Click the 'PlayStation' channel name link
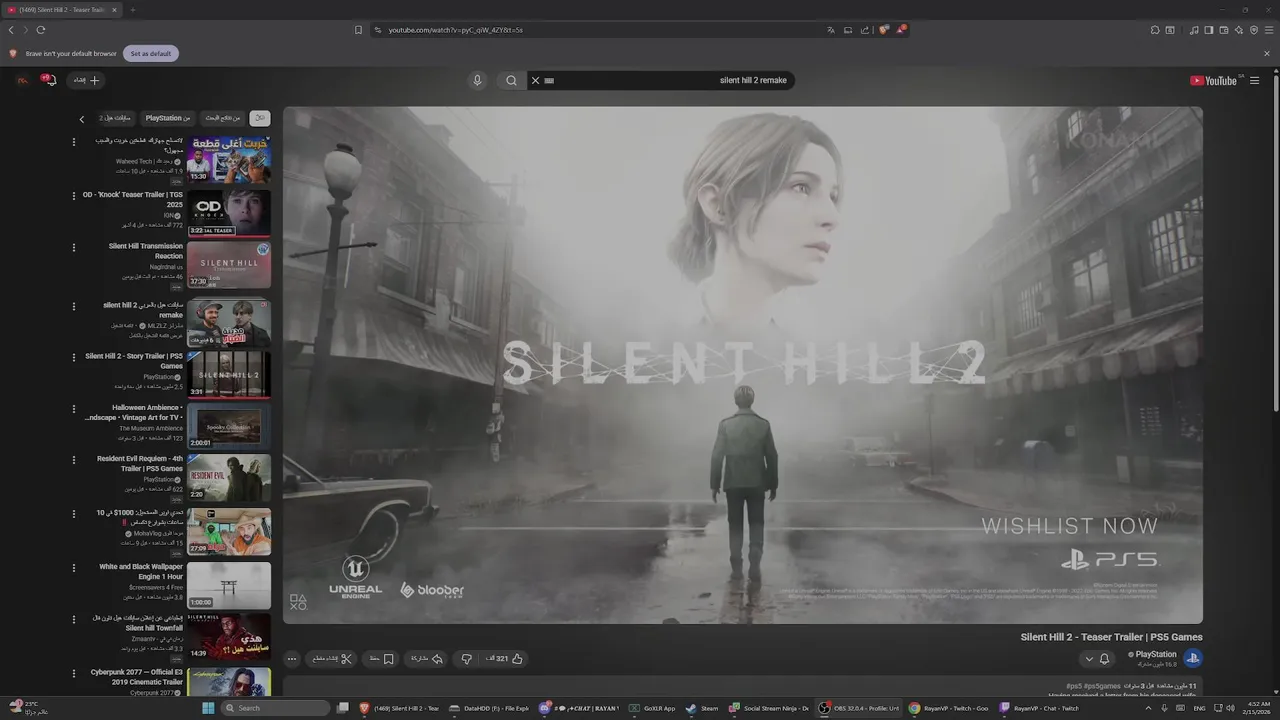 pos(1157,654)
